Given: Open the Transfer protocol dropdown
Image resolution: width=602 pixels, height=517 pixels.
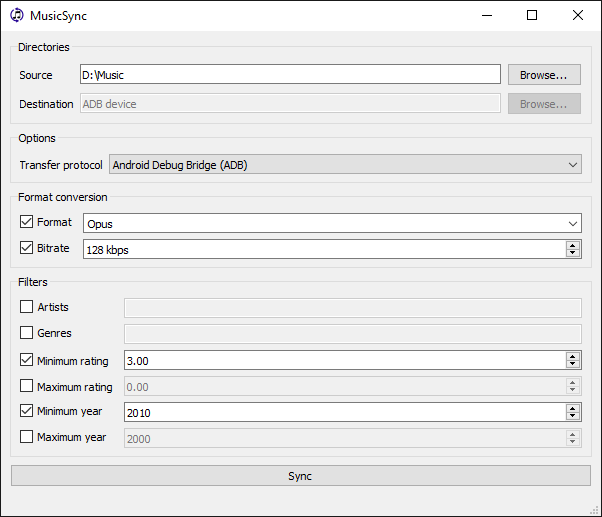Looking at the screenshot, I should (345, 165).
